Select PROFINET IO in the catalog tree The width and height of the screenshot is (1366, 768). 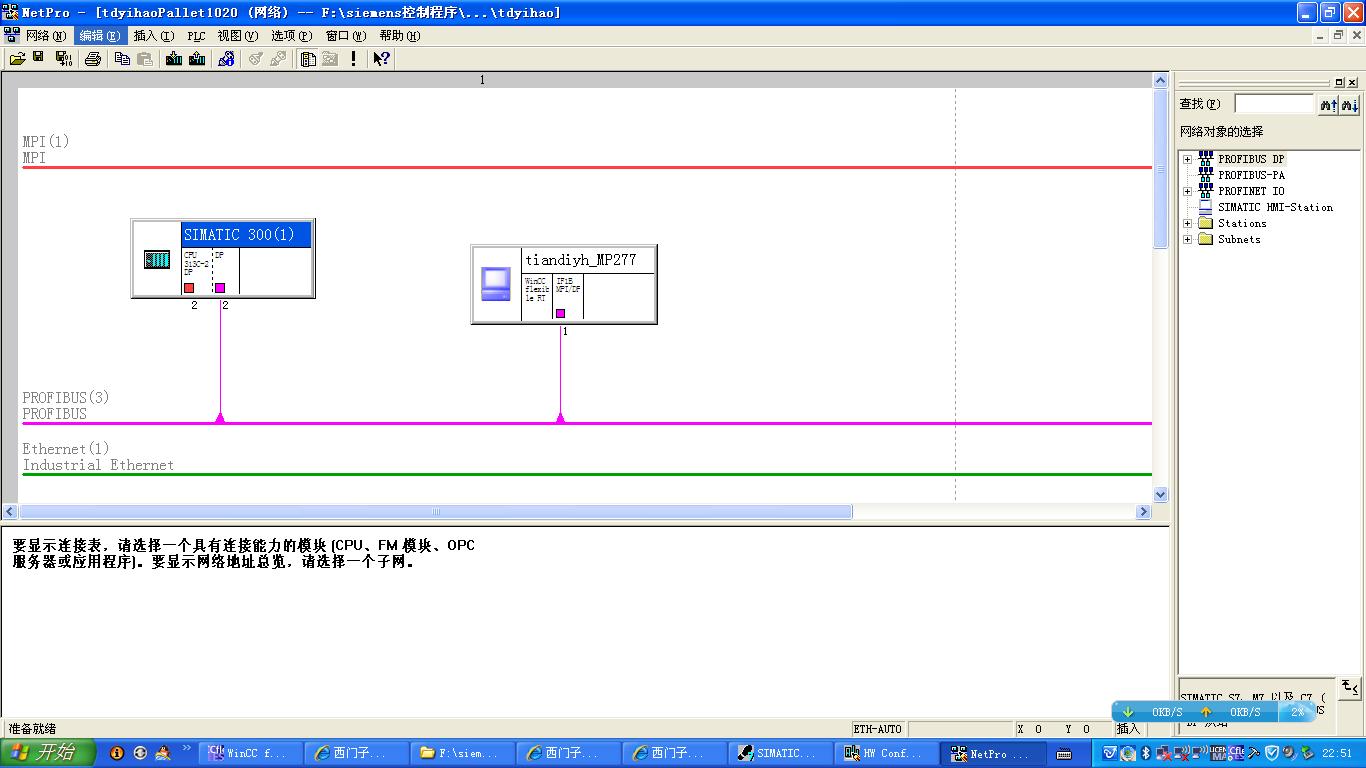1251,191
